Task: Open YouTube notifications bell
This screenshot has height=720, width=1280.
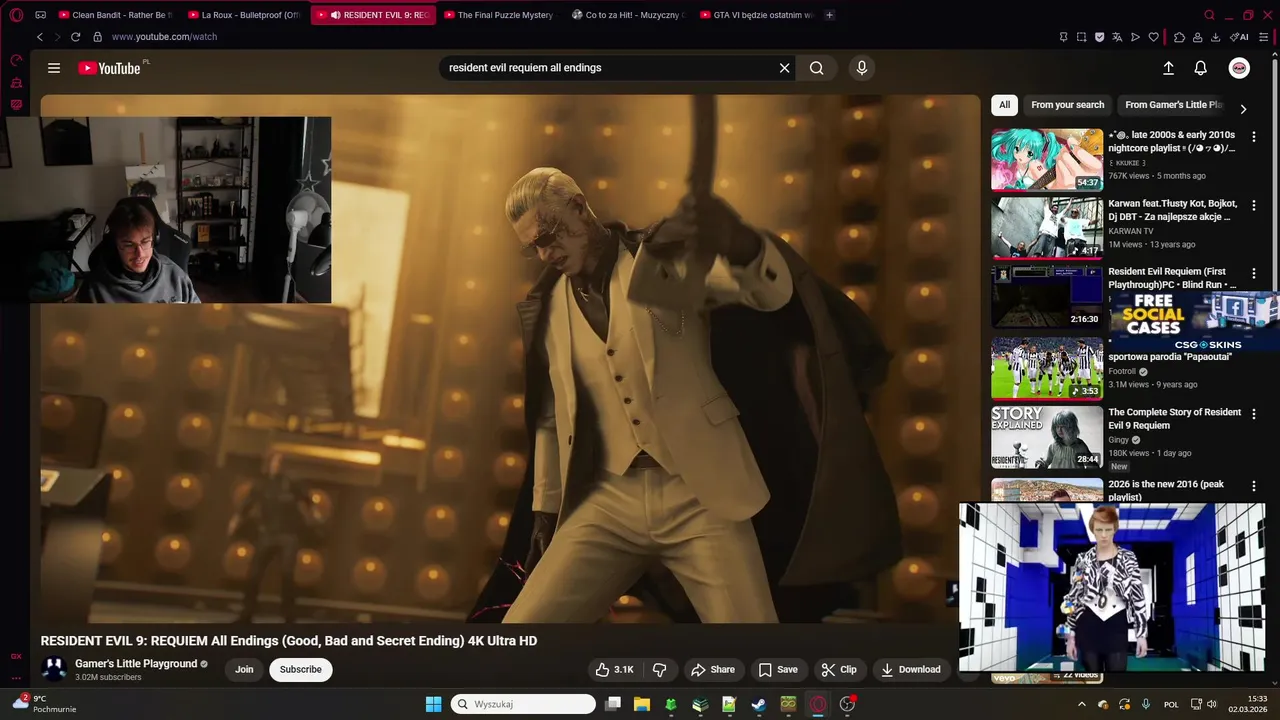Action: tap(1201, 68)
